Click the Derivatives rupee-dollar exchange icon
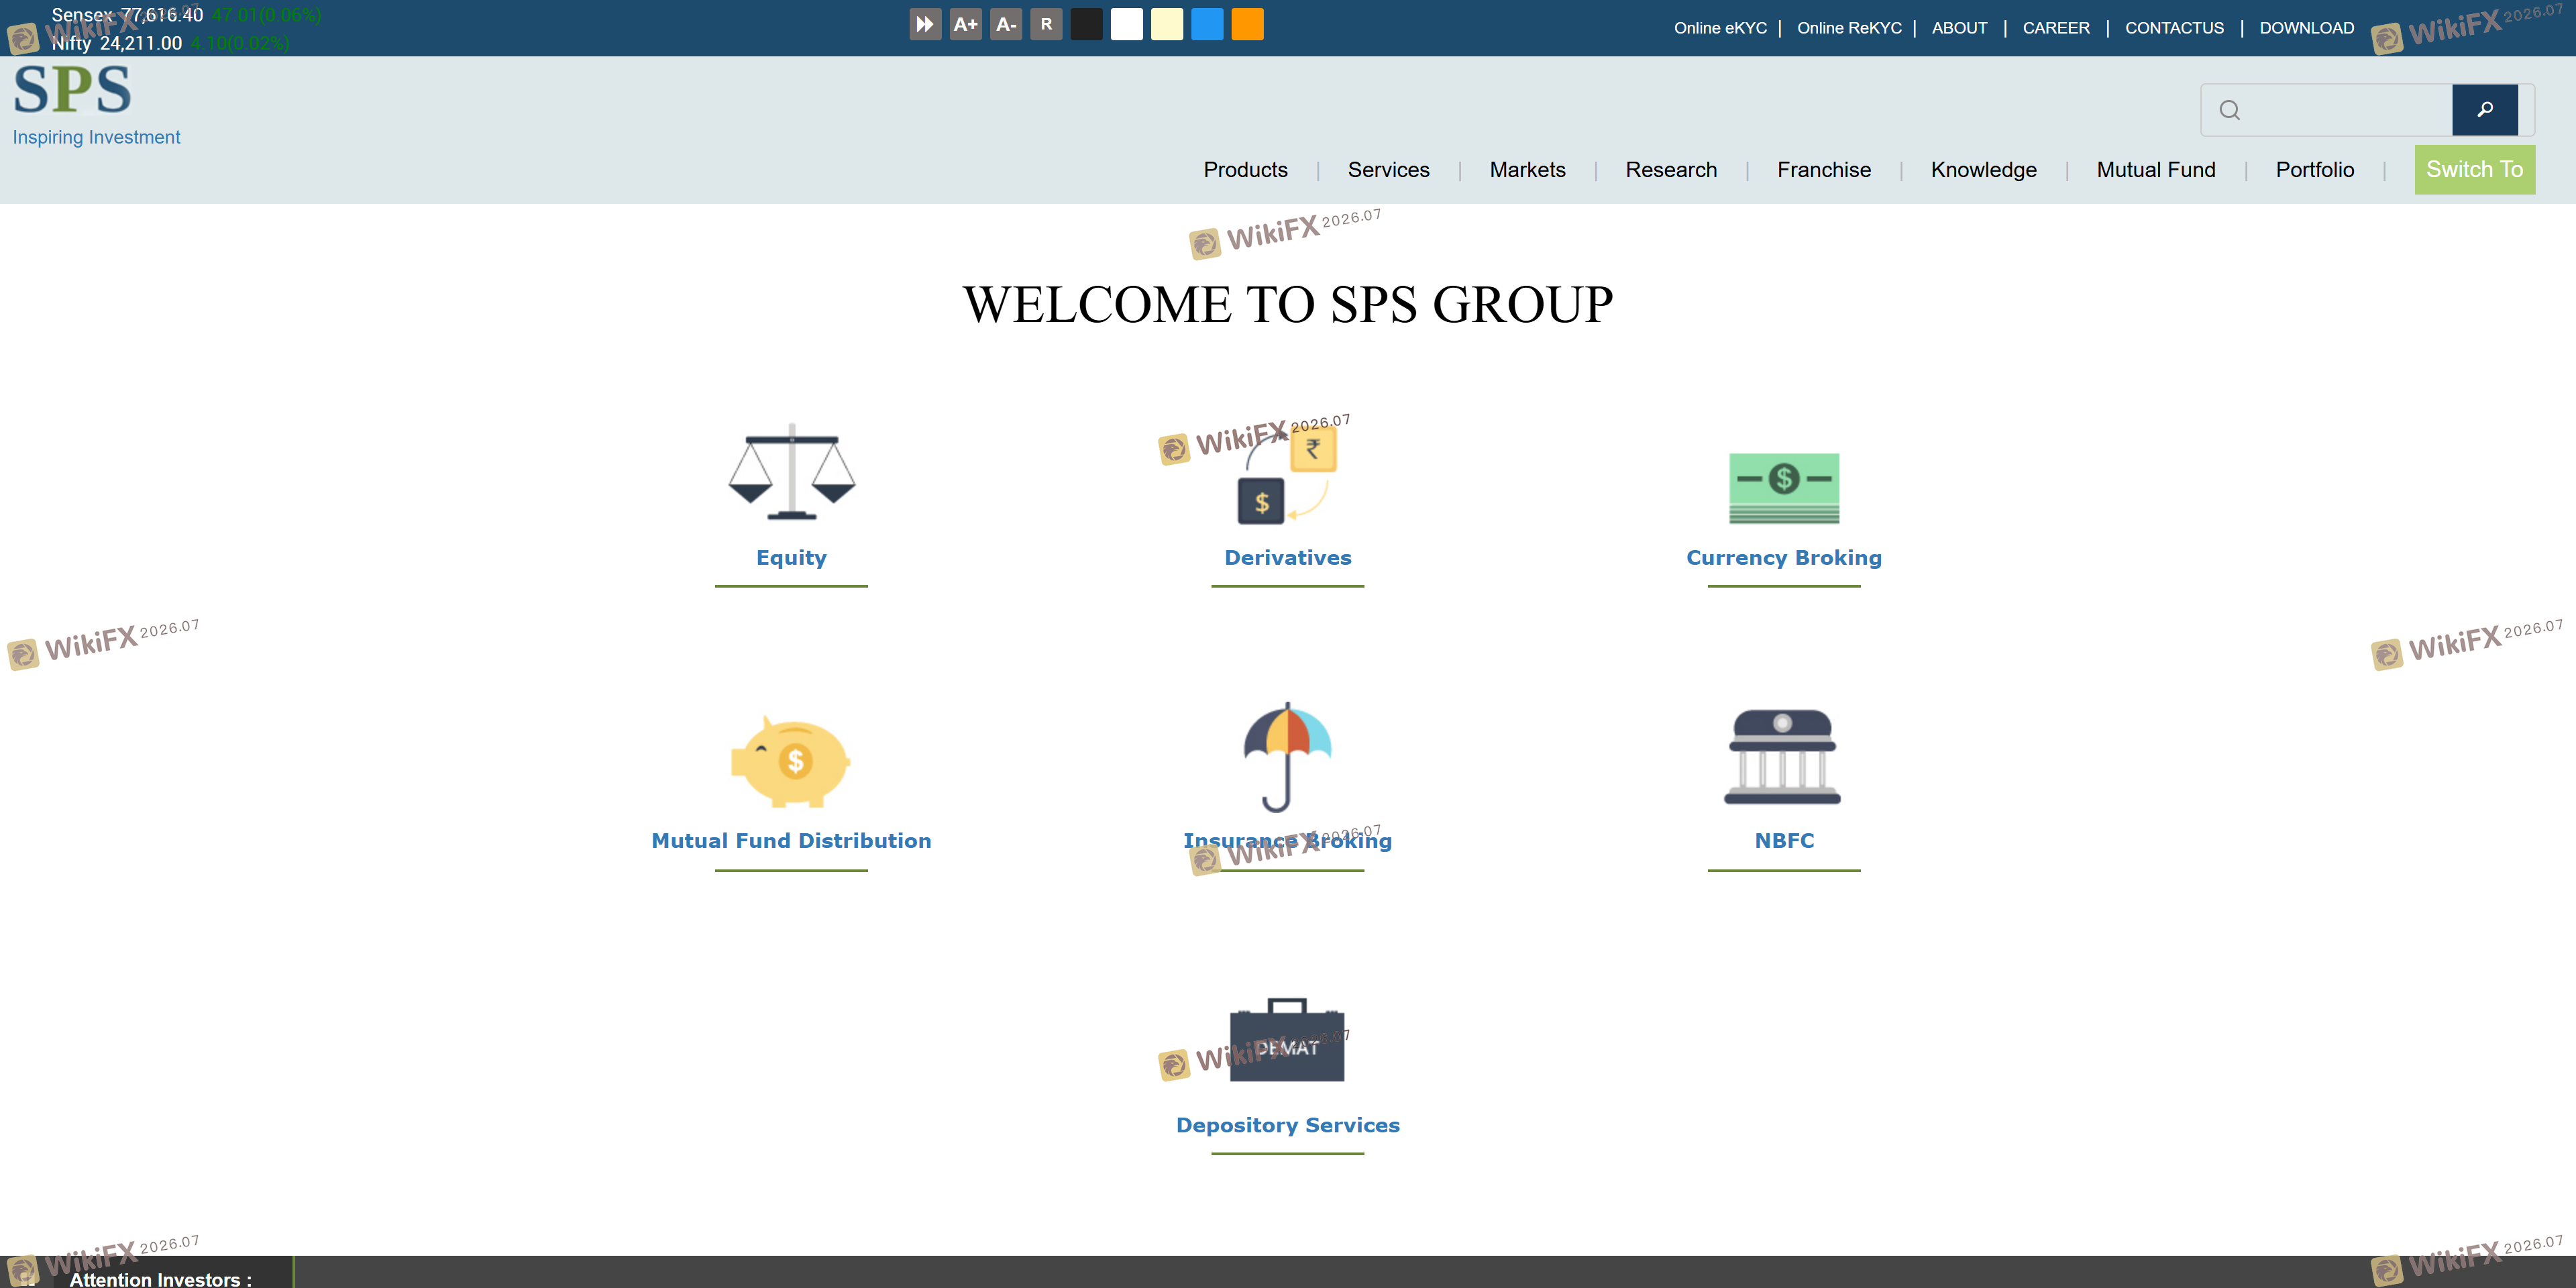The image size is (2576, 1288). click(x=1288, y=475)
